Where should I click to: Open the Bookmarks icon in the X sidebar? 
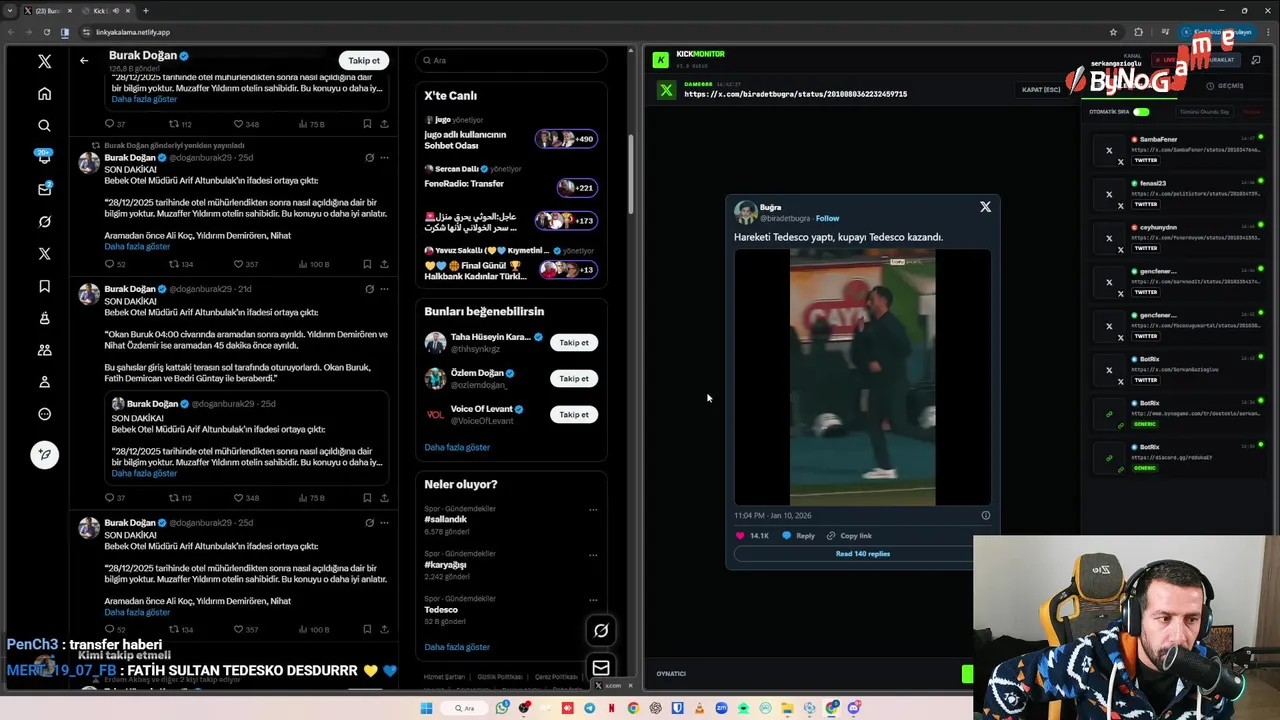point(44,286)
